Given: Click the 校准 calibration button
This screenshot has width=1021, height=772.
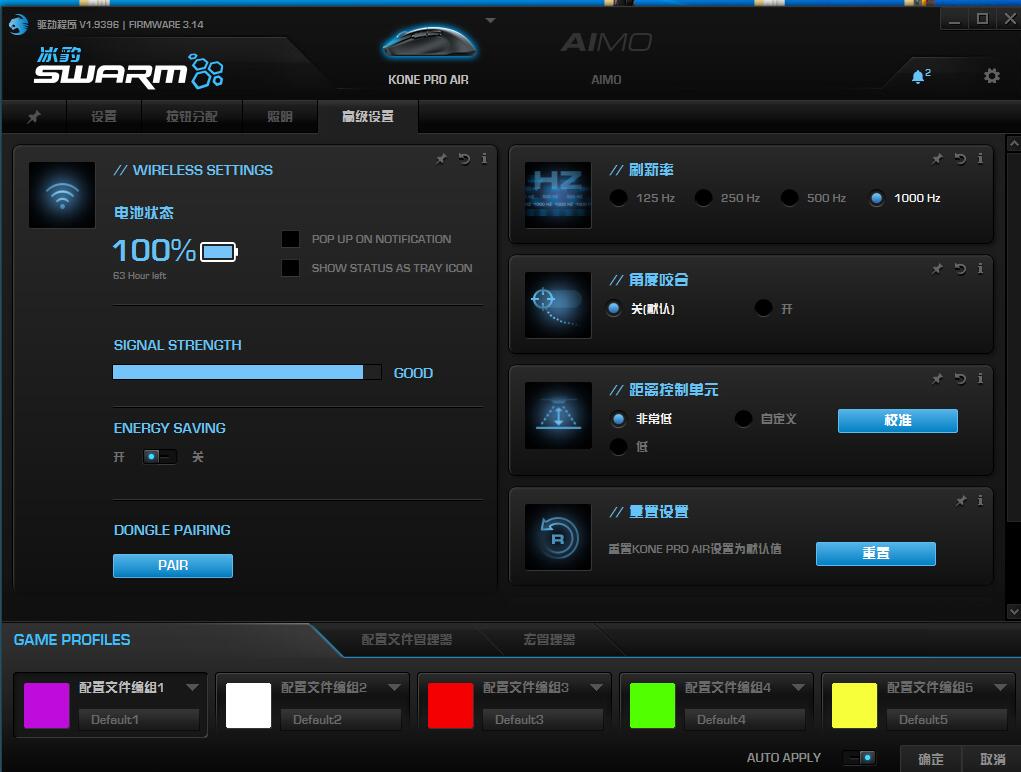Looking at the screenshot, I should (897, 421).
